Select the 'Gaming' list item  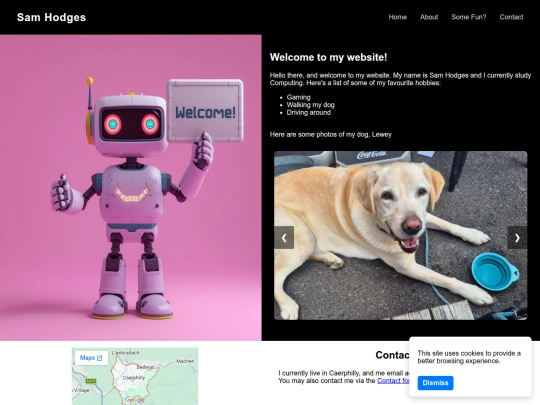pyautogui.click(x=299, y=97)
